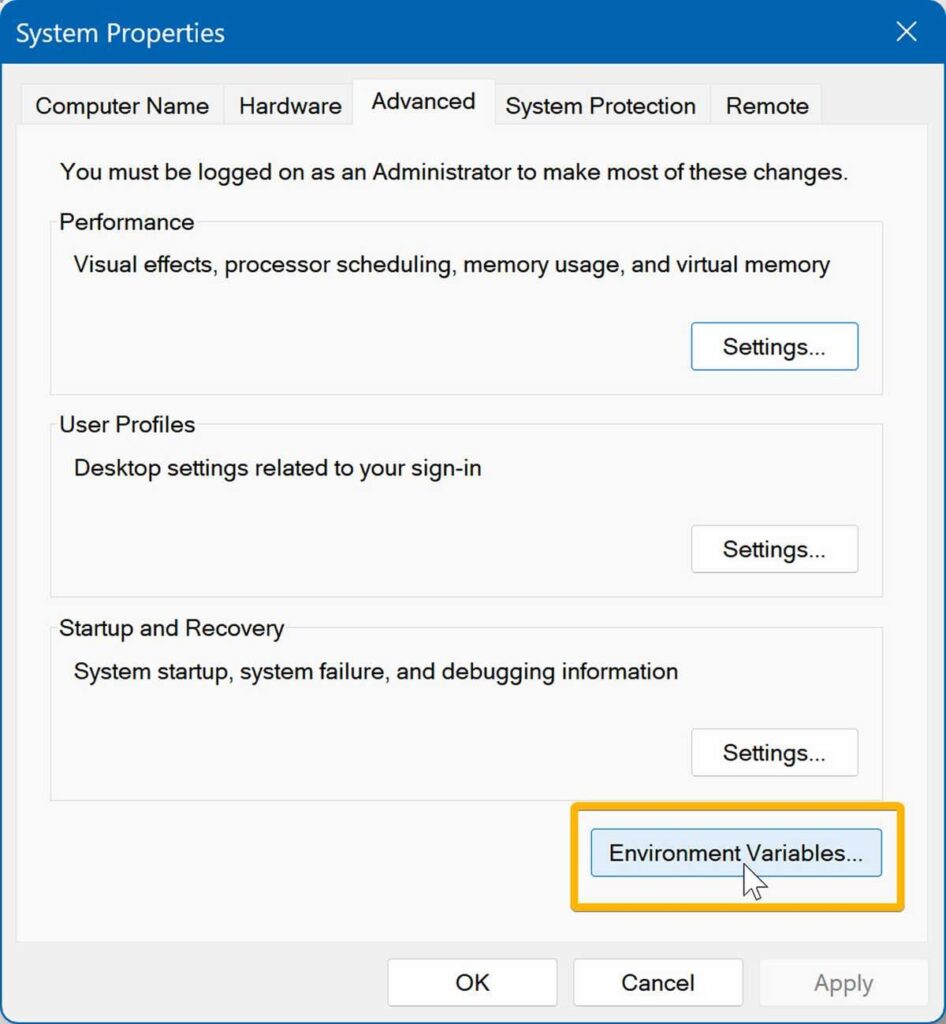946x1024 pixels.
Task: Switch to the Computer Name tab
Action: click(122, 106)
